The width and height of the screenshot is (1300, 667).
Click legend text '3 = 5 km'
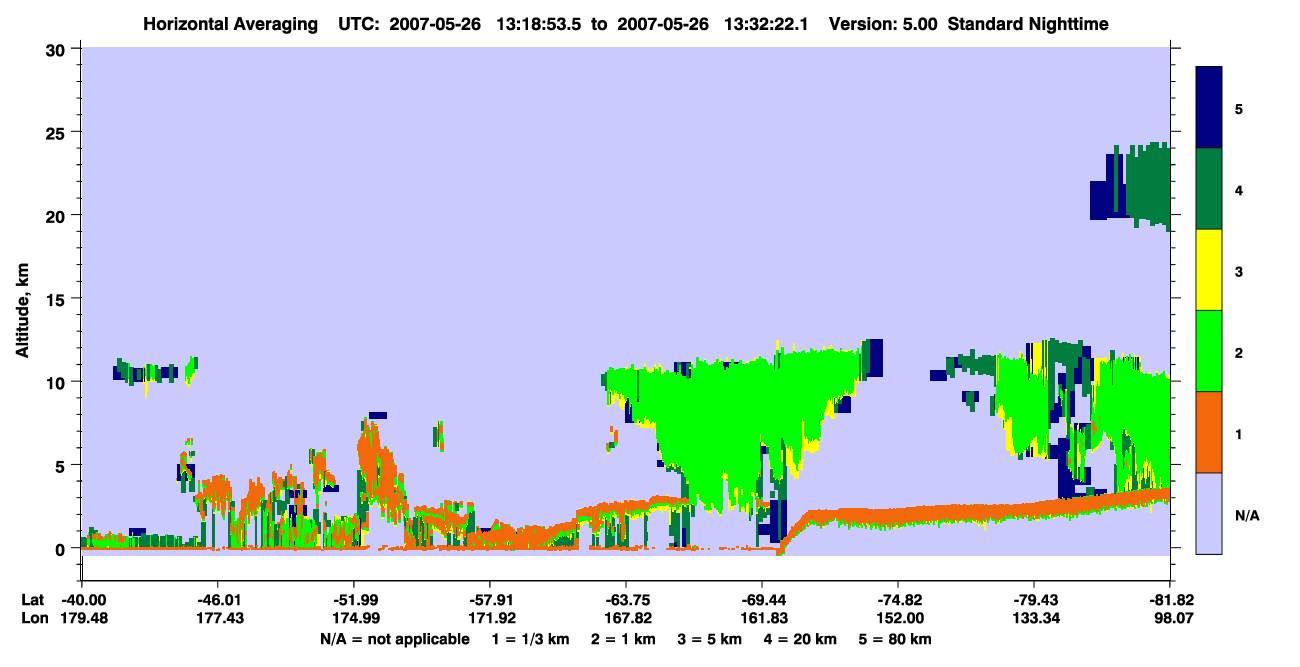[x=710, y=639]
